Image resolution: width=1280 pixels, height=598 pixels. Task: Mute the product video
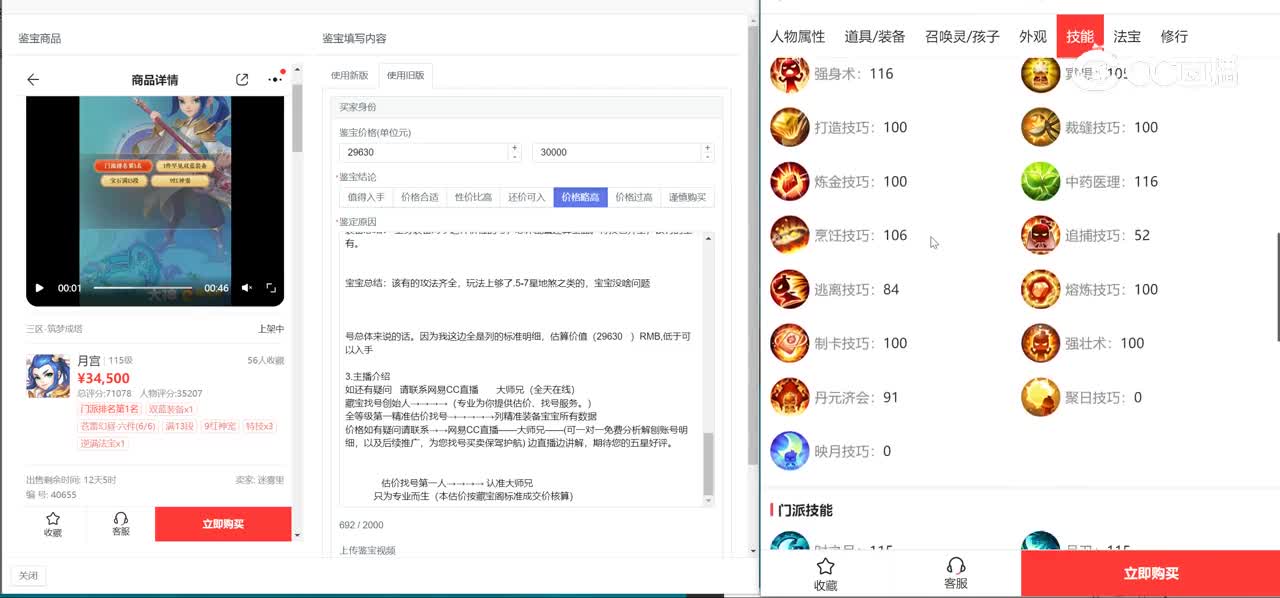[246, 288]
